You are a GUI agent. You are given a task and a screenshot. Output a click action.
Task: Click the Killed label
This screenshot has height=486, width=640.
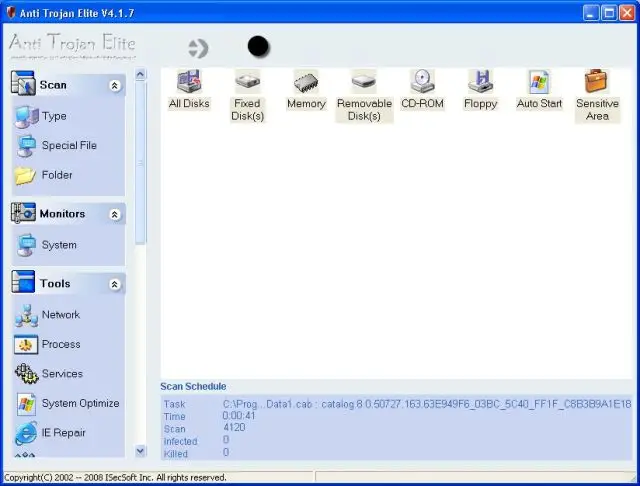176,454
